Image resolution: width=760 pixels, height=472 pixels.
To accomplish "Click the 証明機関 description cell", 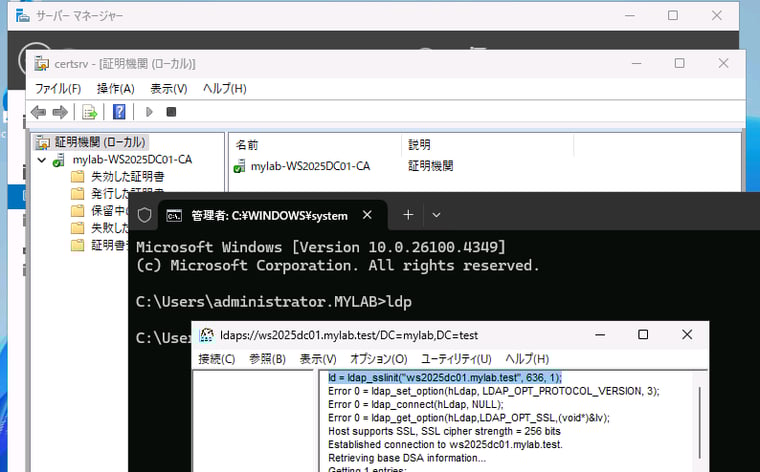I will [x=430, y=166].
